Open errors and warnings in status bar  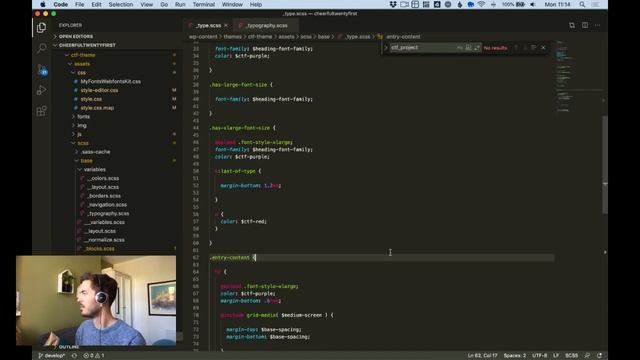click(94, 356)
